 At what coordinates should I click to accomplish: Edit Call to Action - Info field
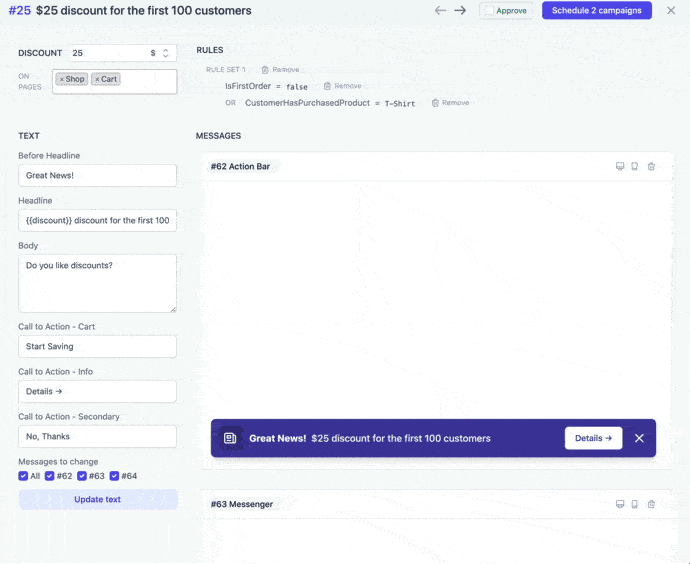(x=97, y=391)
